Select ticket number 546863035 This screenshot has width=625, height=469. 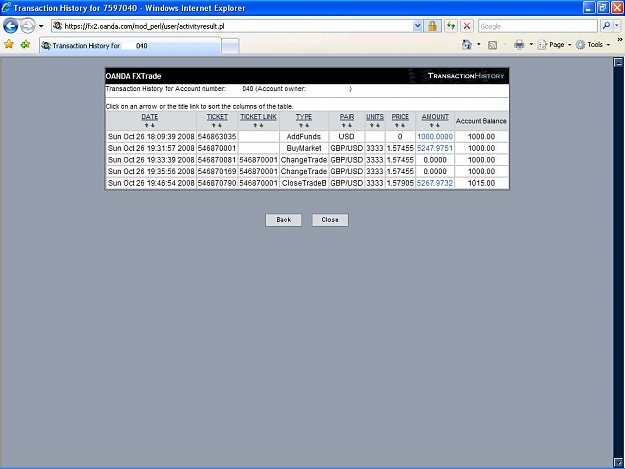click(x=217, y=137)
